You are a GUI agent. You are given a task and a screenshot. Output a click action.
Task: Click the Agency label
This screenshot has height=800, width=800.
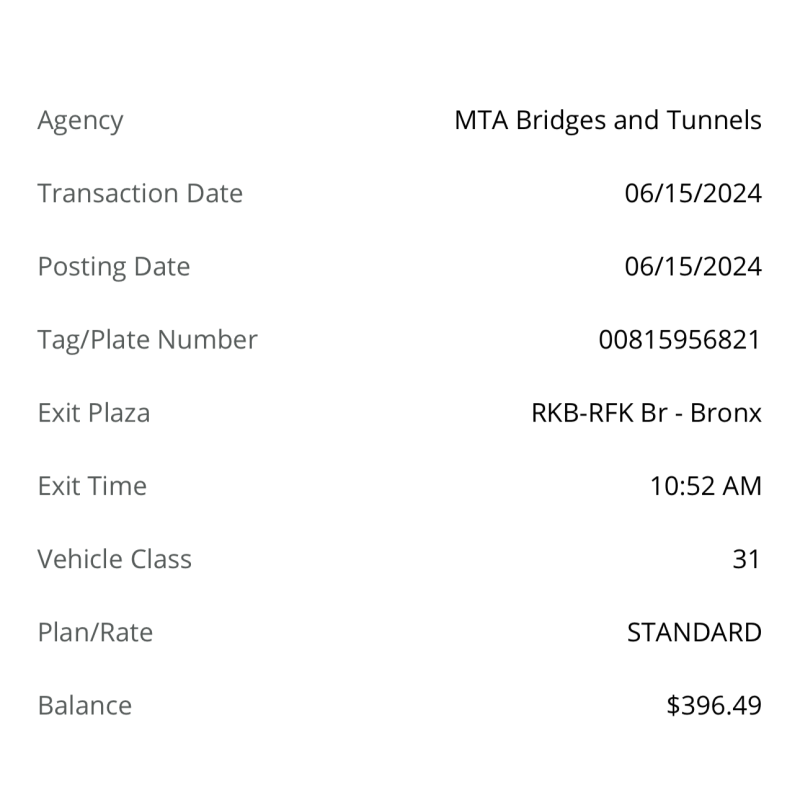[x=81, y=121]
